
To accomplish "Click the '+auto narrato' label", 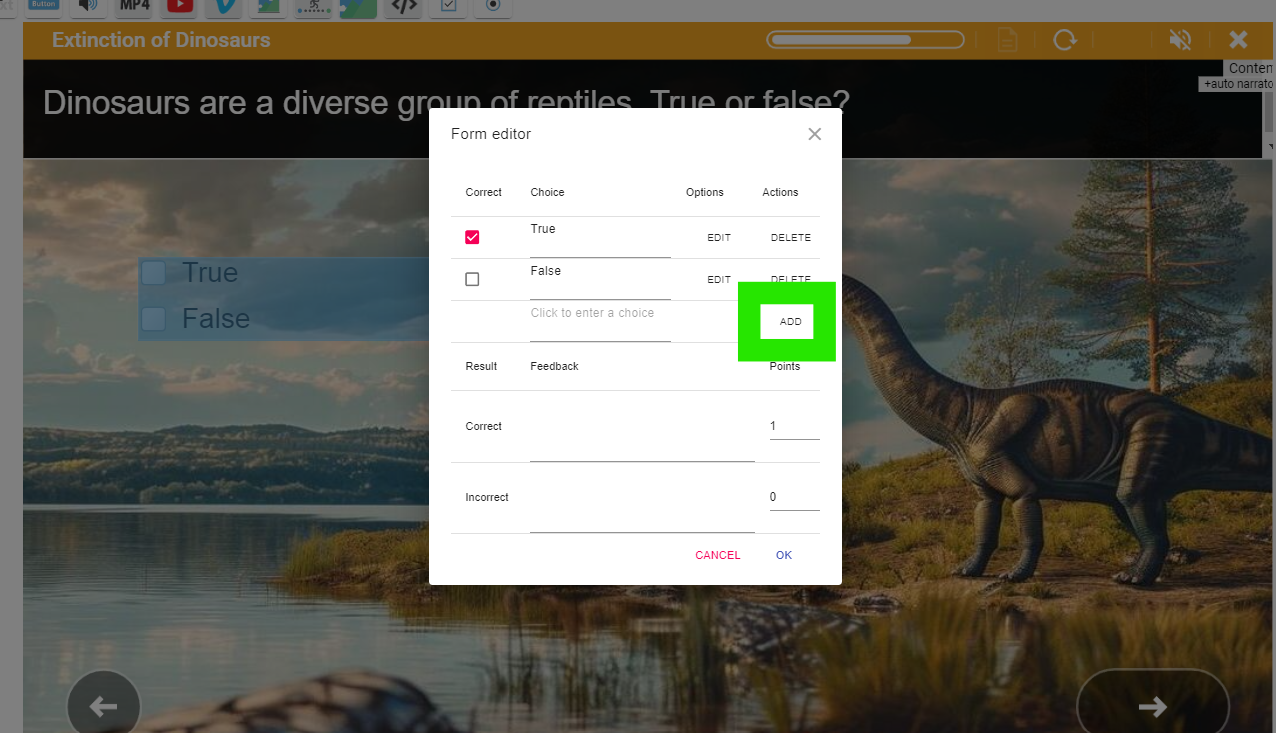I will tap(1238, 85).
